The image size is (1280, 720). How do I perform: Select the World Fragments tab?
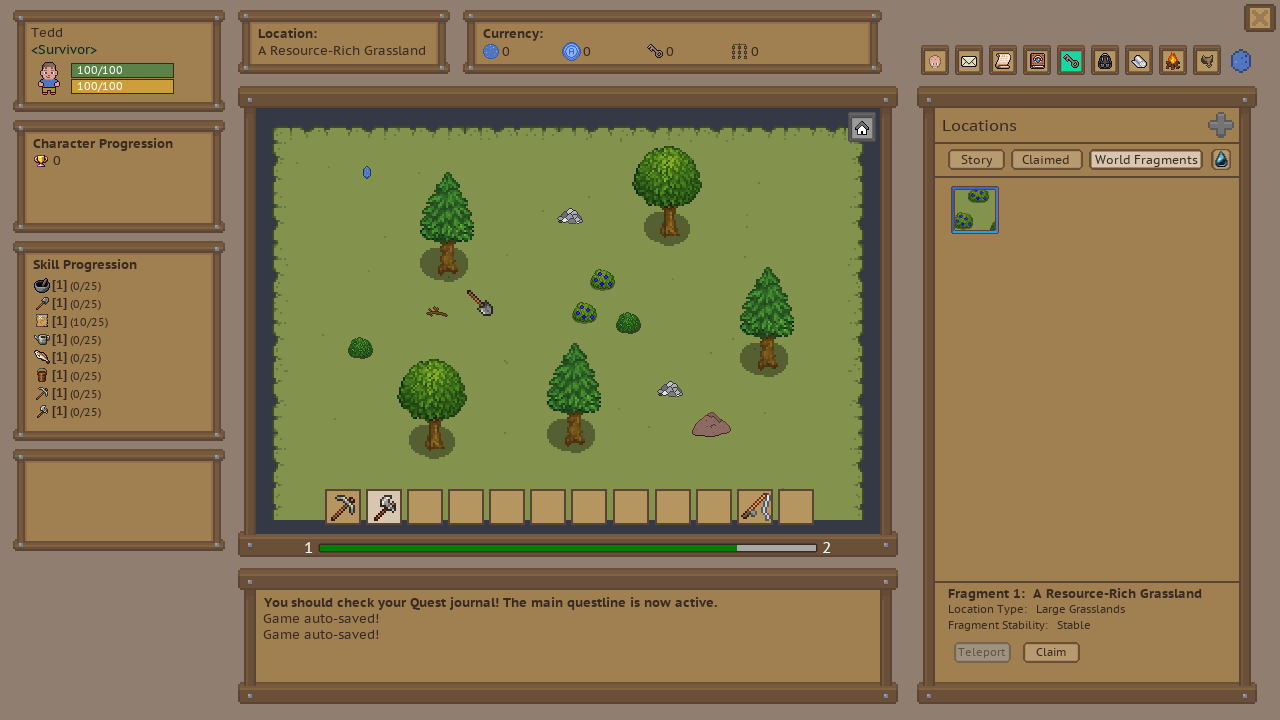click(x=1145, y=160)
